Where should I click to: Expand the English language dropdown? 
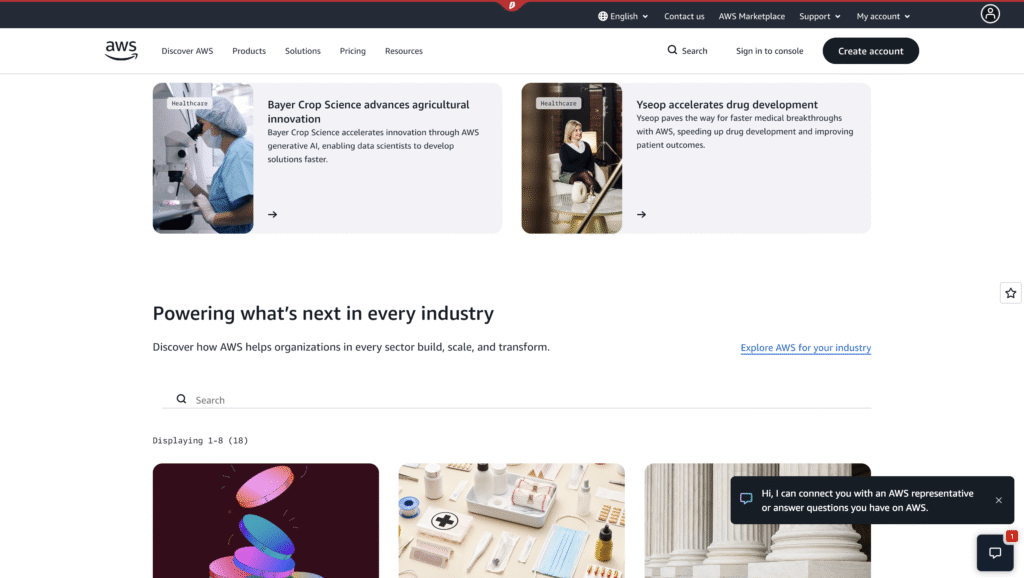coord(623,16)
